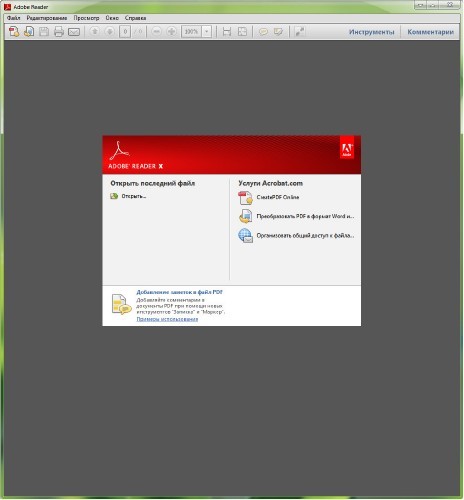
Task: Click the page number input field
Action: pos(125,32)
